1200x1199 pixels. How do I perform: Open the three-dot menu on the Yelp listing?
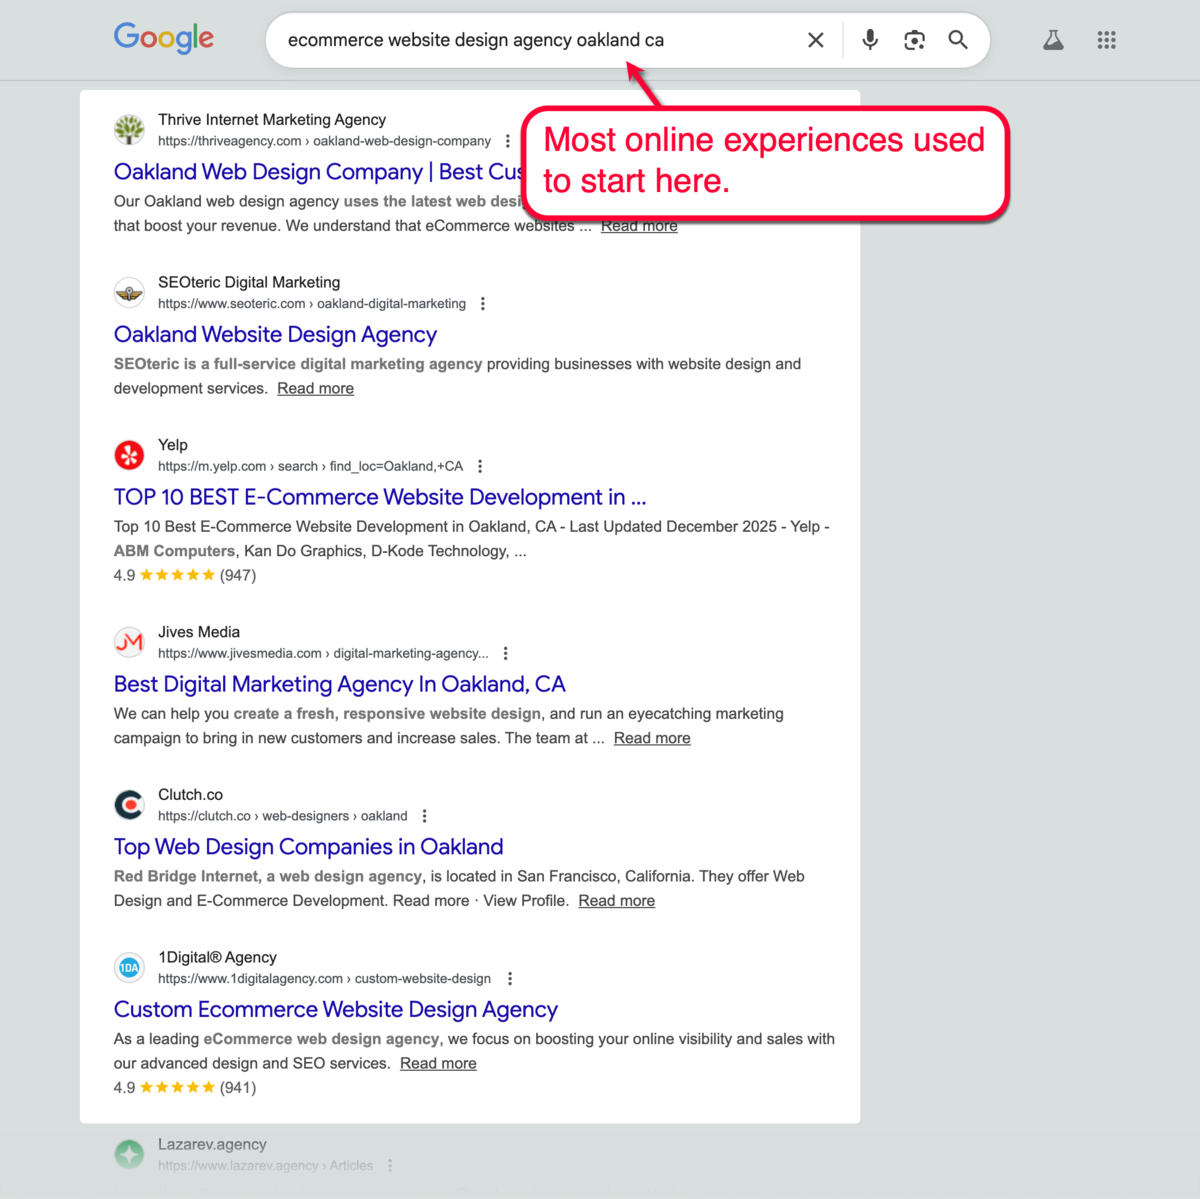click(480, 465)
